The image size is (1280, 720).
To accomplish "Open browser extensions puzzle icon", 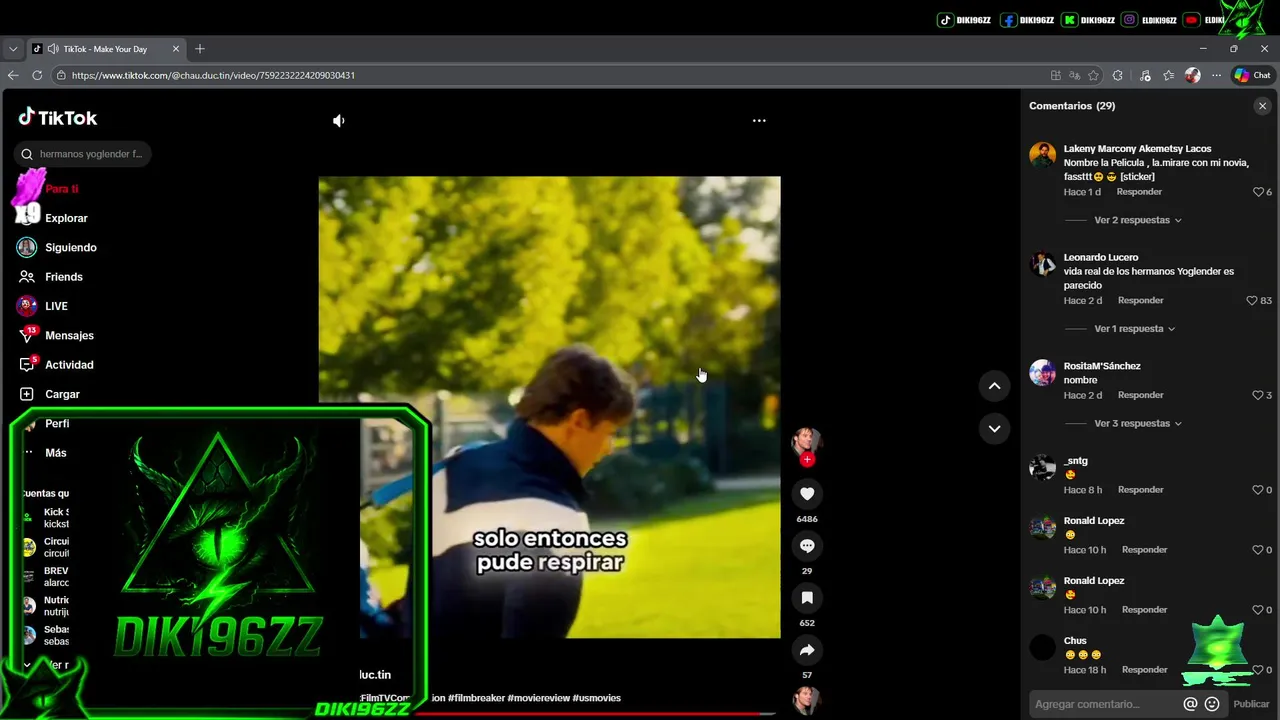I will 1117,75.
